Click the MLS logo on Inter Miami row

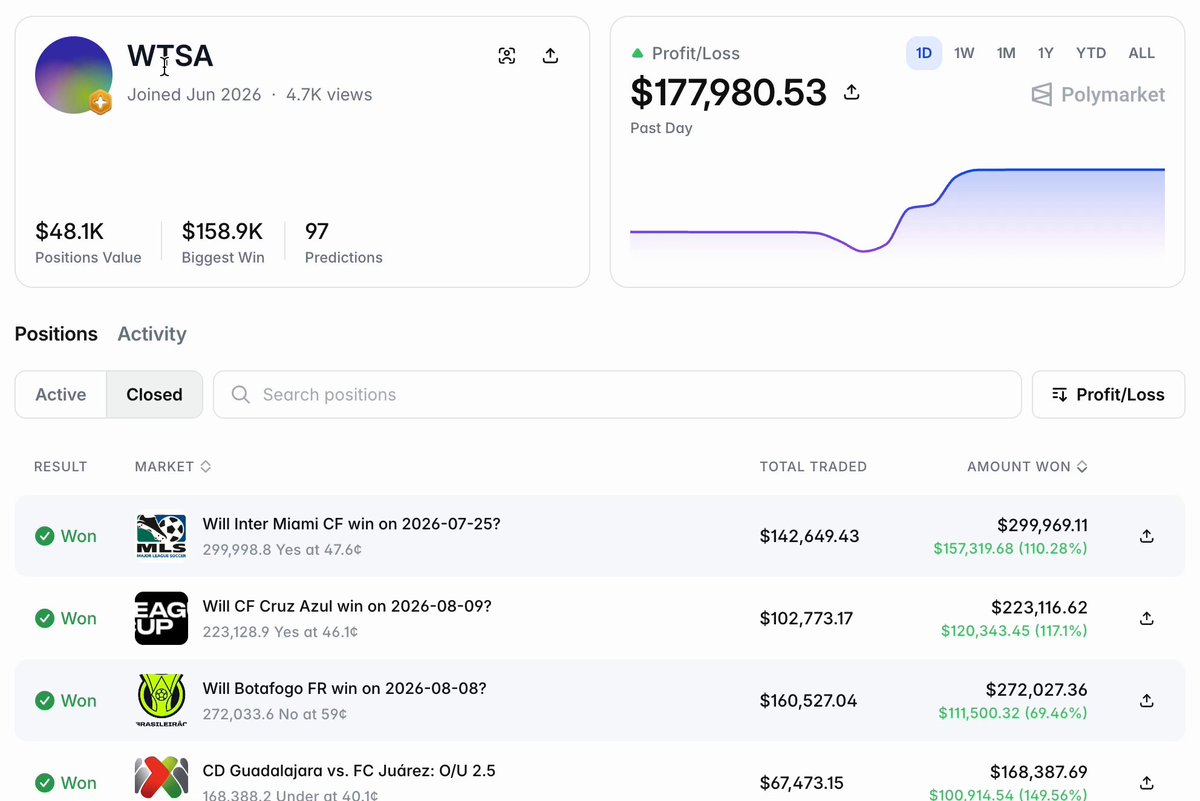161,536
